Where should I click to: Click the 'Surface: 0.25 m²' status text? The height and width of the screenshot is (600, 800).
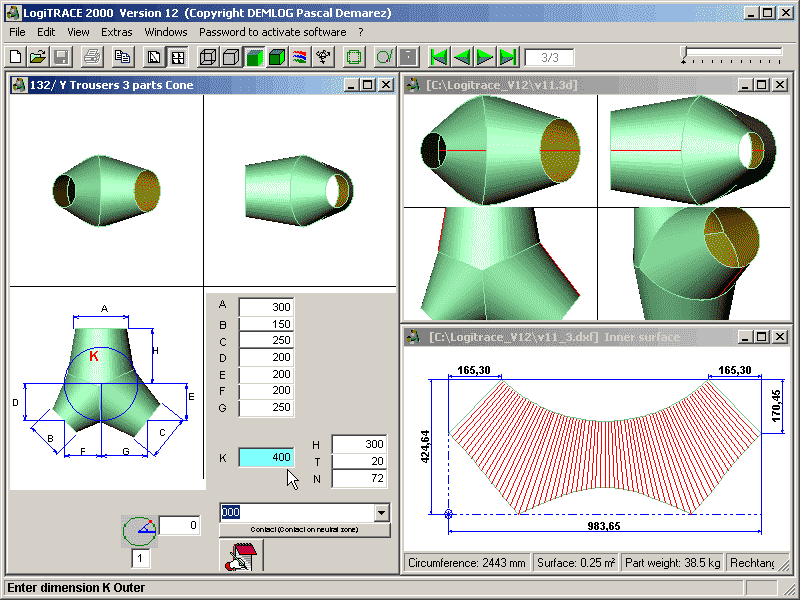pyautogui.click(x=576, y=563)
